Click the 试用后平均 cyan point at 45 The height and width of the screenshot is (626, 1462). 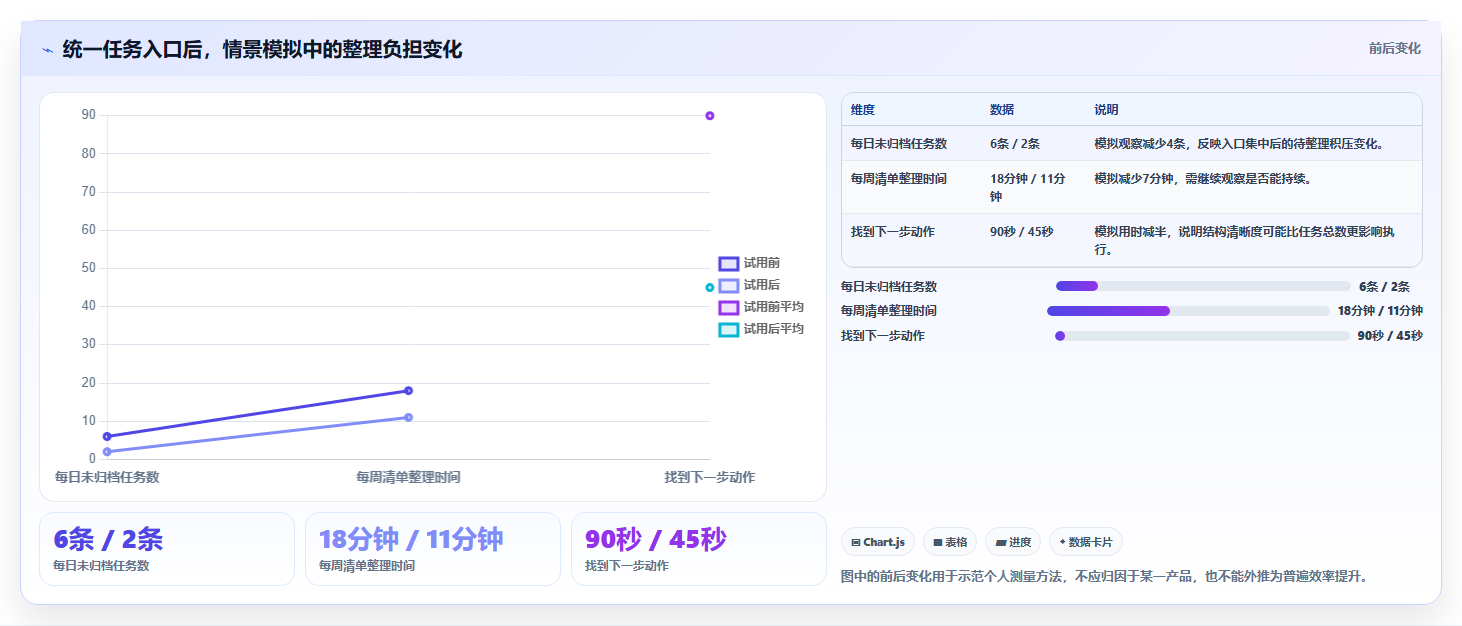(x=710, y=287)
